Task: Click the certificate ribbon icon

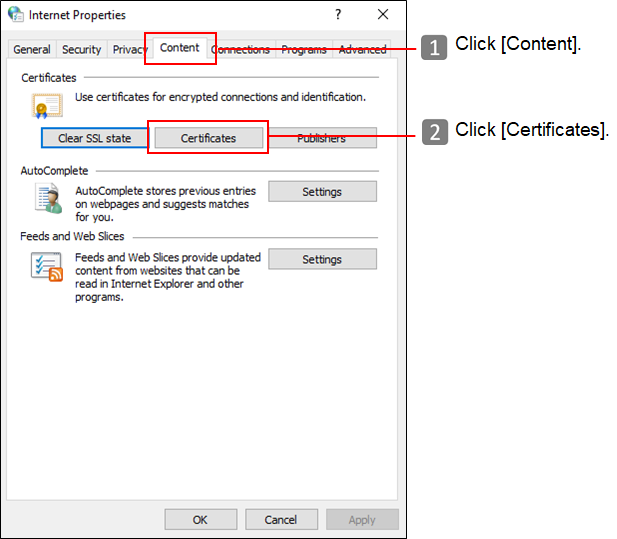Action: [47, 106]
